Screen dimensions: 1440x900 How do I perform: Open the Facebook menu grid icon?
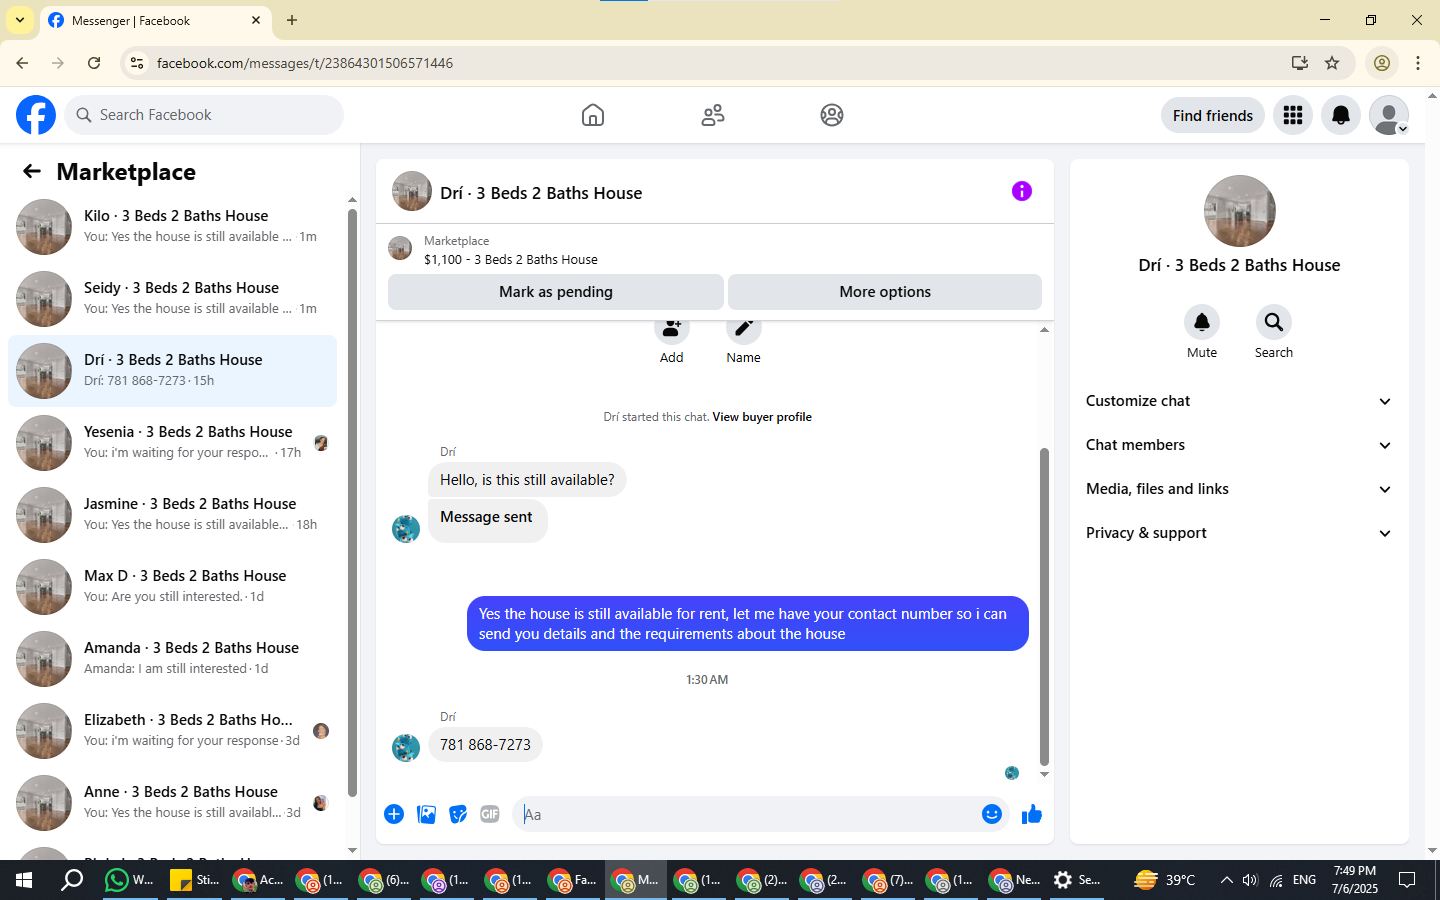point(1293,115)
